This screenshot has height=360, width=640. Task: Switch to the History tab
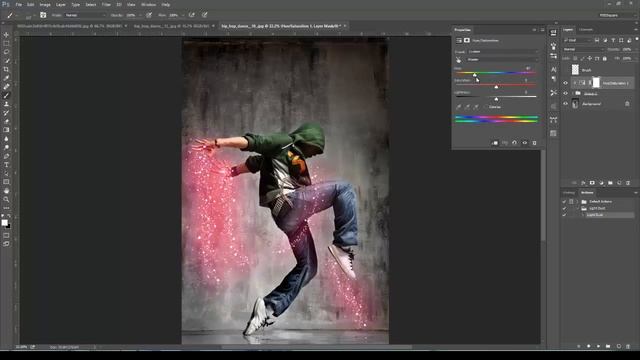pos(569,193)
